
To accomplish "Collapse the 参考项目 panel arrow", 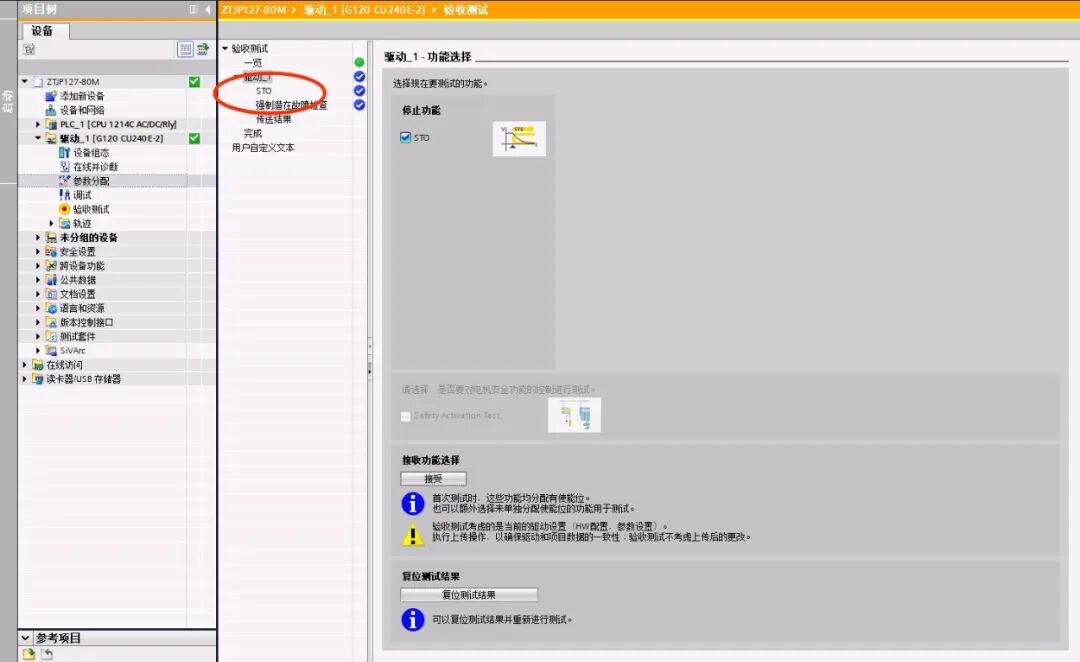I will (x=25, y=638).
